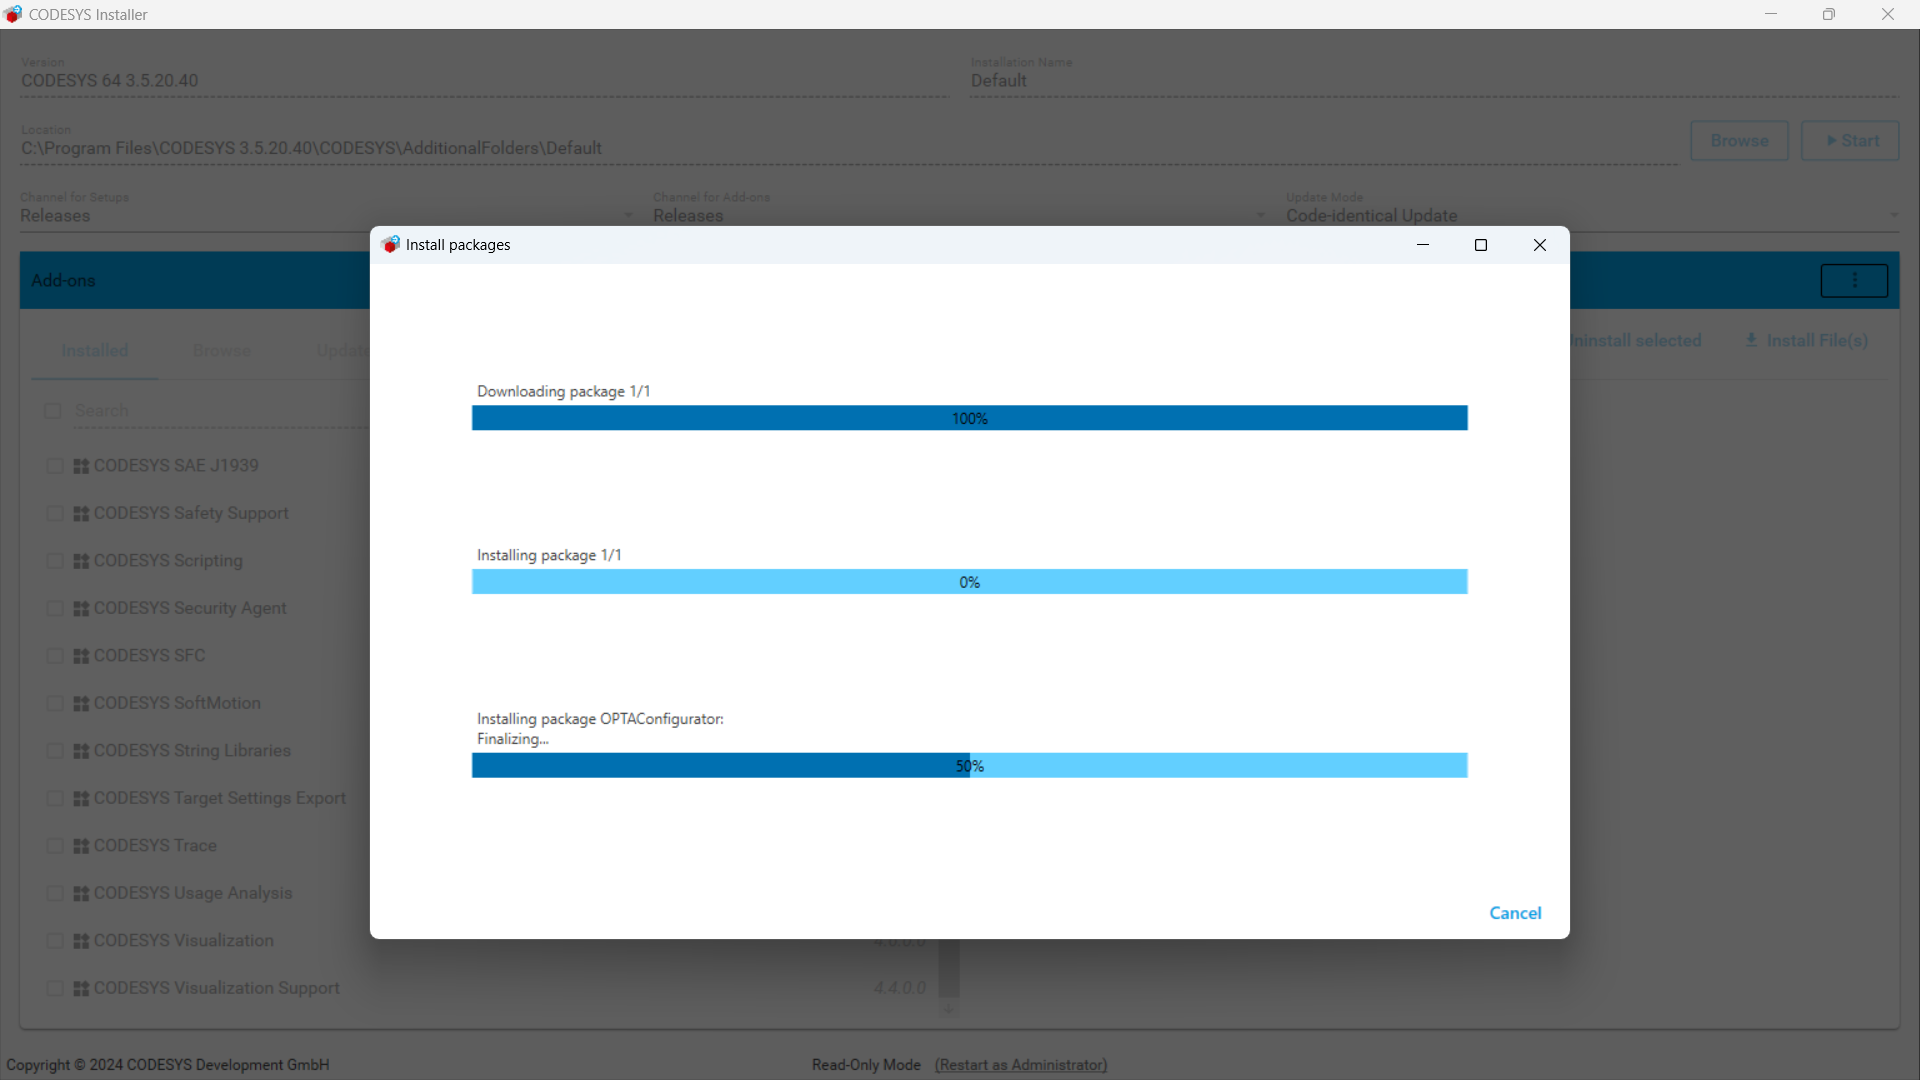Click the CODESYS Usage Analysis package icon
Image resolution: width=1920 pixels, height=1080 pixels.
(x=81, y=894)
